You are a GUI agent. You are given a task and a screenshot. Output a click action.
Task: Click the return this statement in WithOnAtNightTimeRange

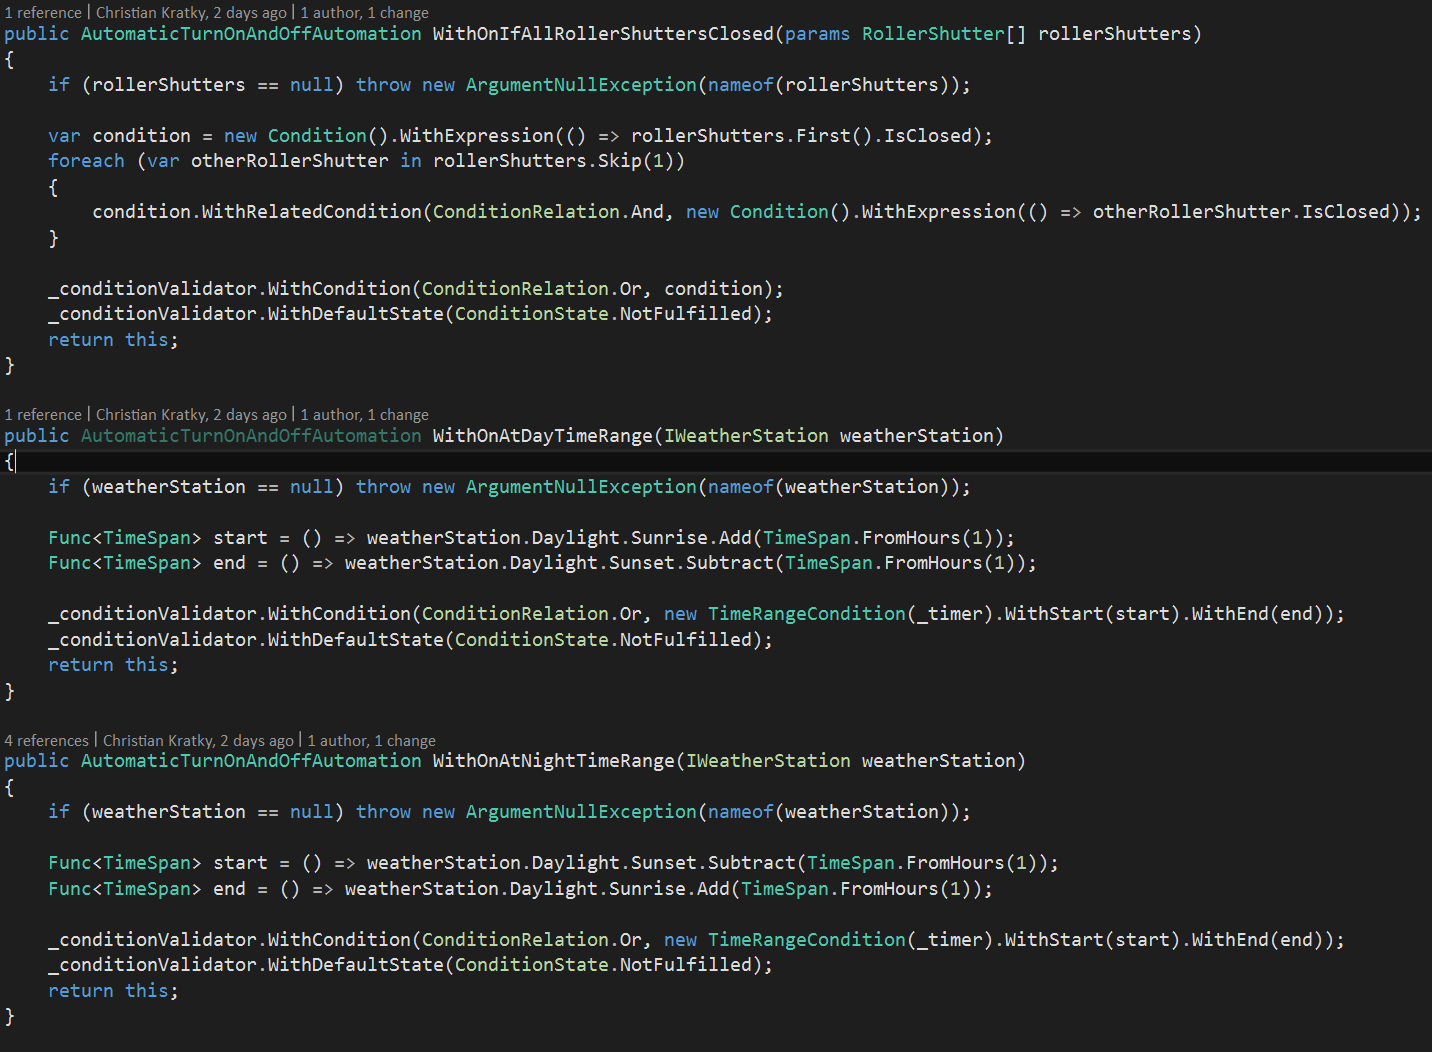click(x=112, y=990)
